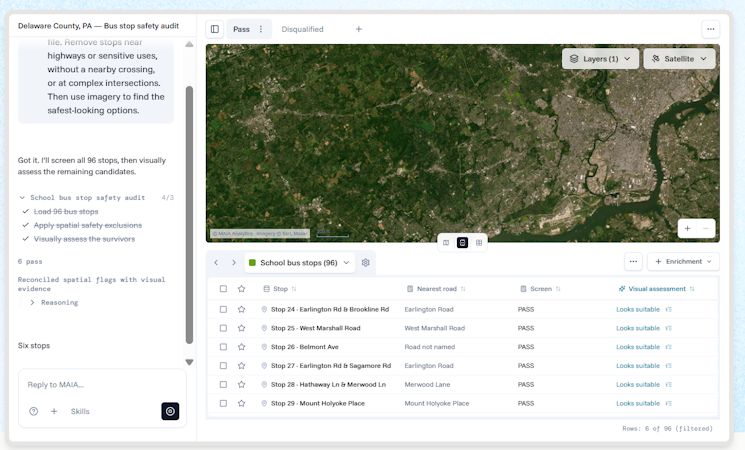Tick the checkbox for Stop 29 row
Image resolution: width=745 pixels, height=450 pixels.
pos(223,403)
